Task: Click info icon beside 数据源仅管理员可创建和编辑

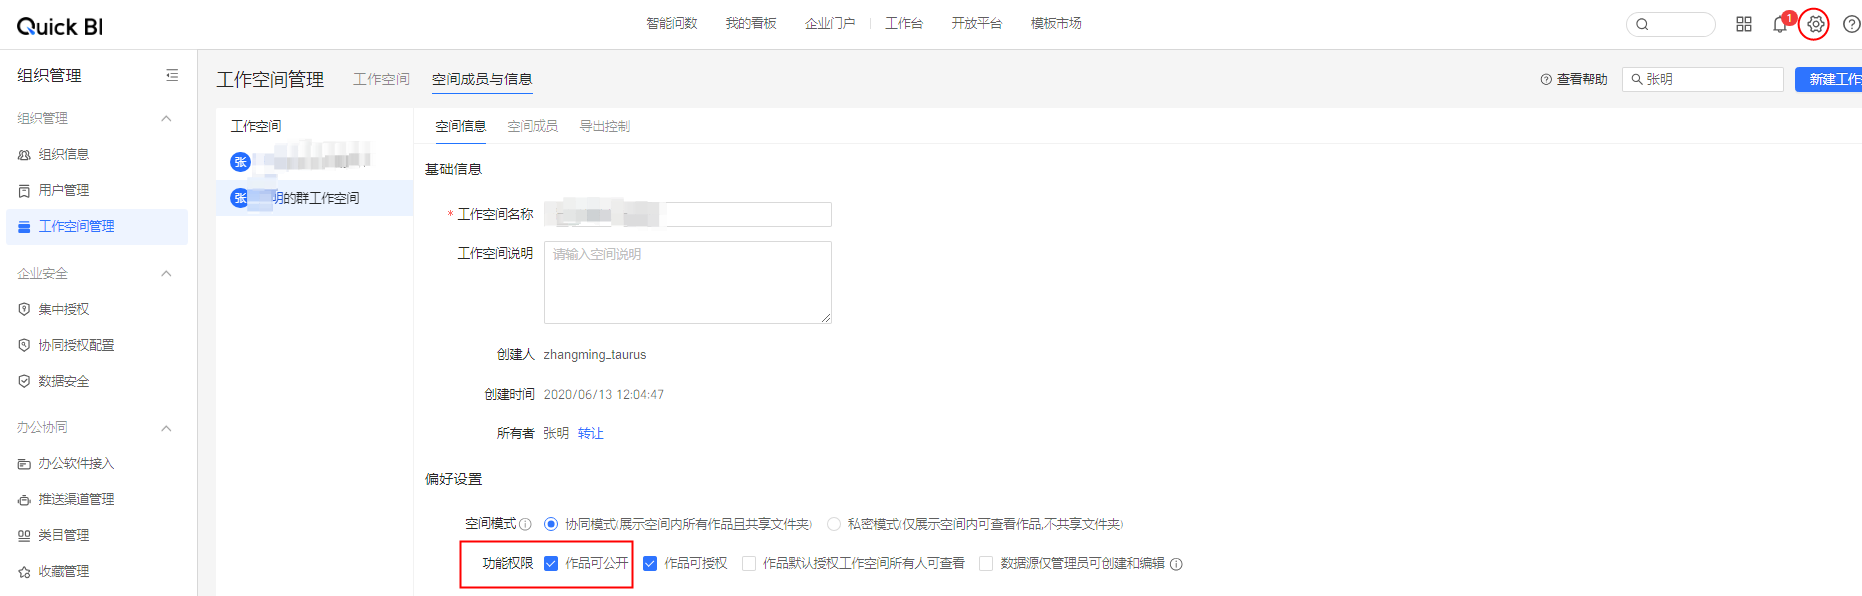Action: pyautogui.click(x=1176, y=564)
